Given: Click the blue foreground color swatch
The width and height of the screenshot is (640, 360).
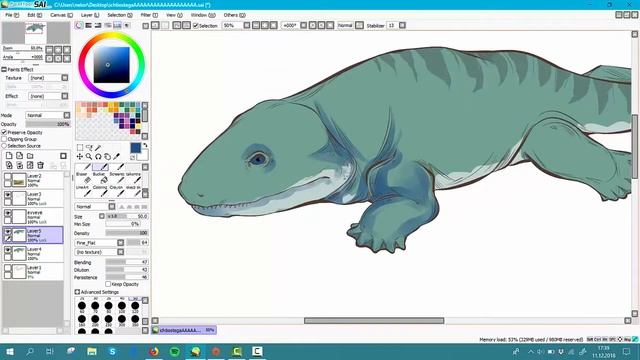Looking at the screenshot, I should pyautogui.click(x=136, y=148).
